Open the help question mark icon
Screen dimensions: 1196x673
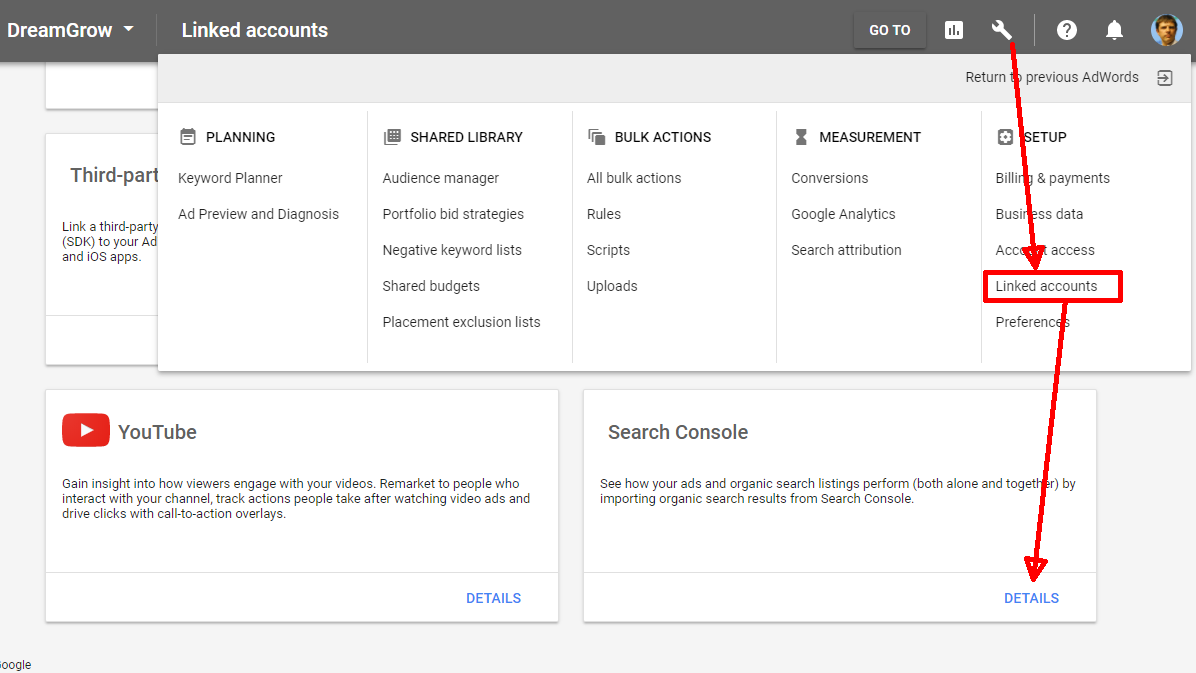click(x=1067, y=30)
